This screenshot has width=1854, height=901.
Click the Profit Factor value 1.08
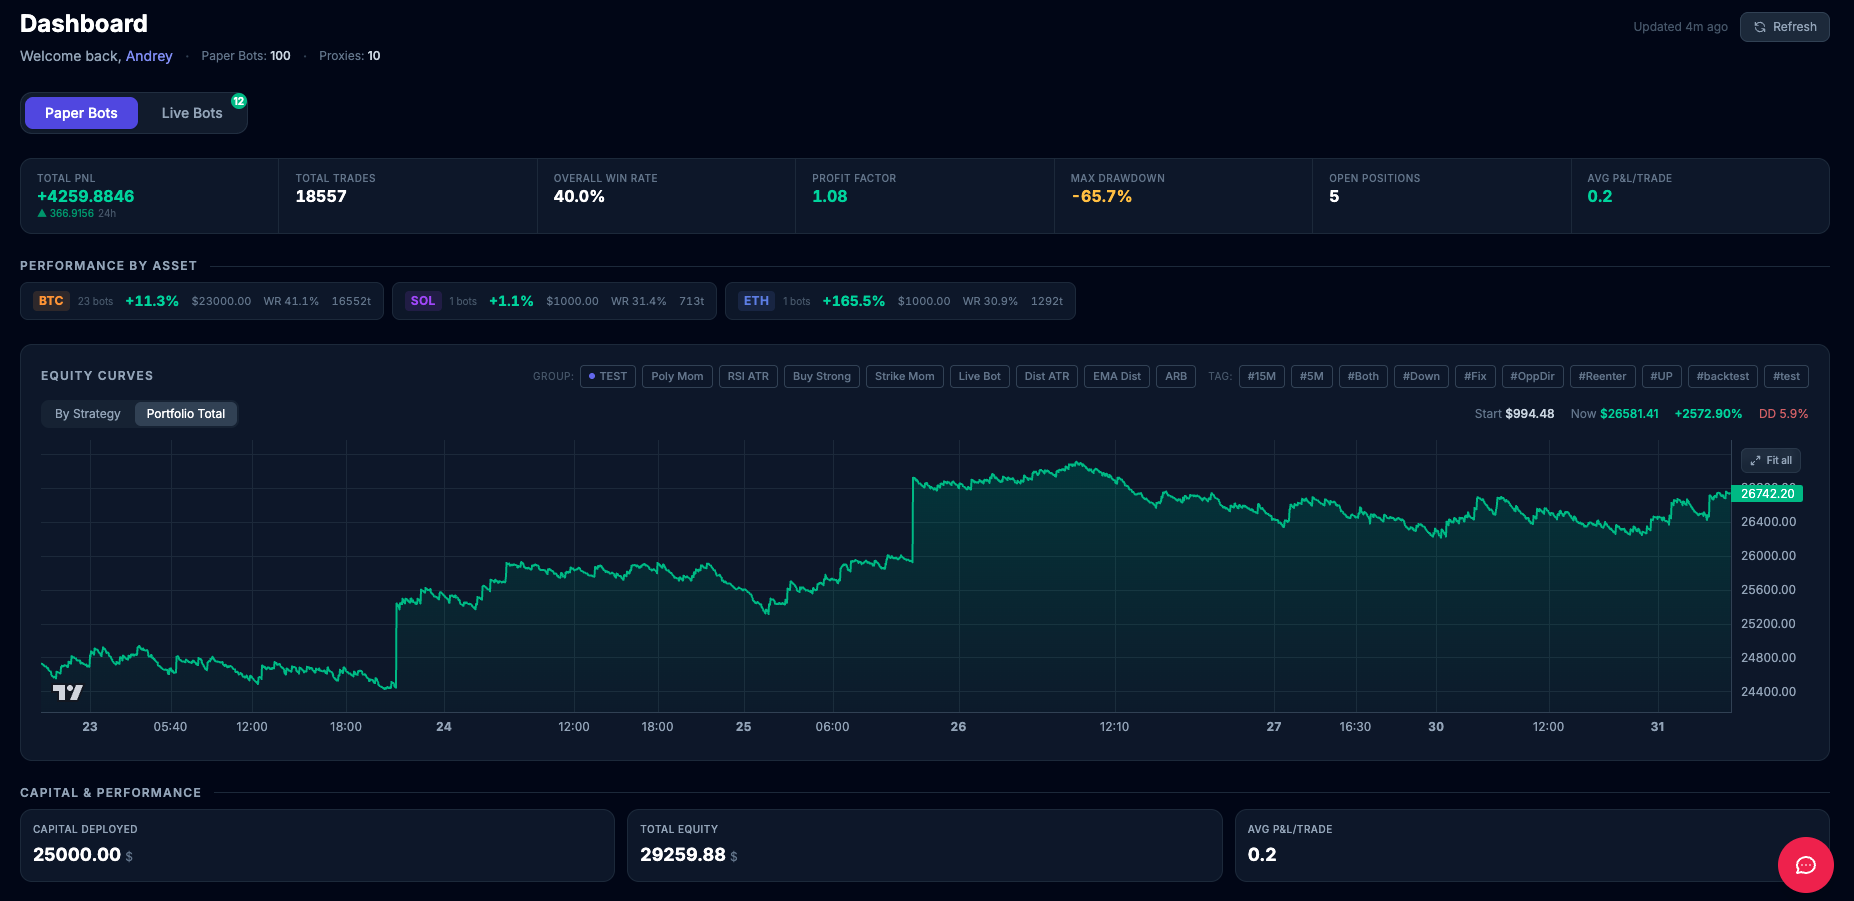(x=830, y=196)
